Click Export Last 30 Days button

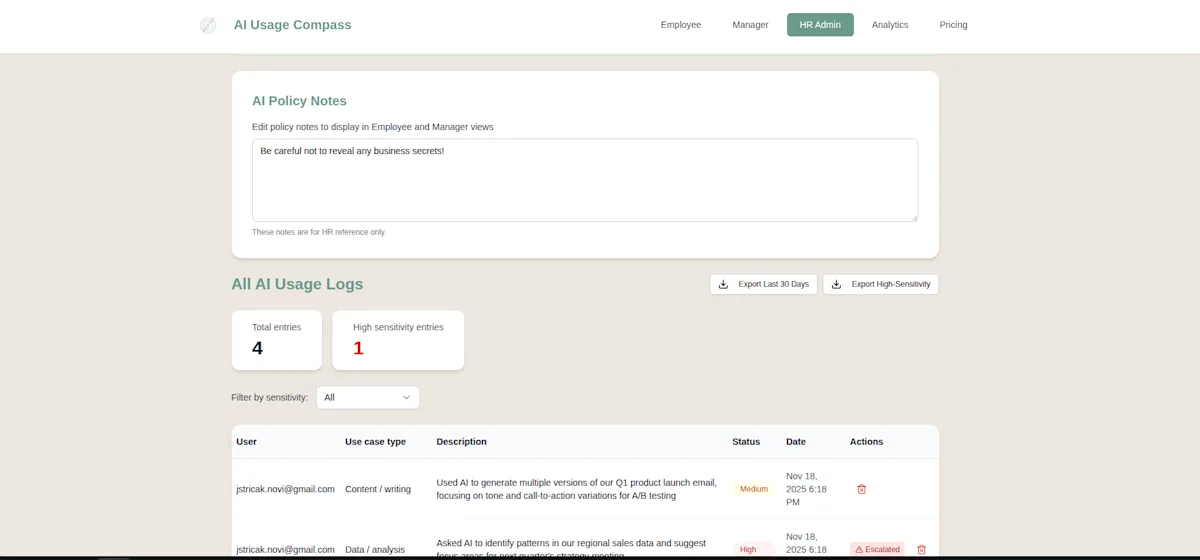click(763, 284)
